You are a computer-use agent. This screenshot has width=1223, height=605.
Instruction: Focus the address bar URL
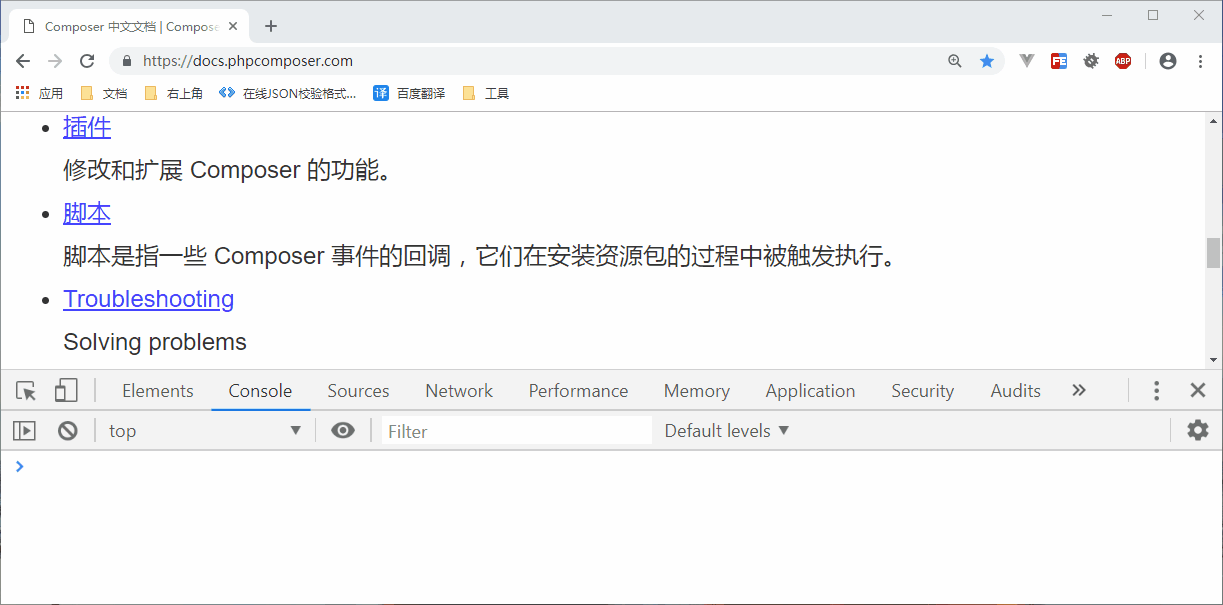click(x=248, y=61)
